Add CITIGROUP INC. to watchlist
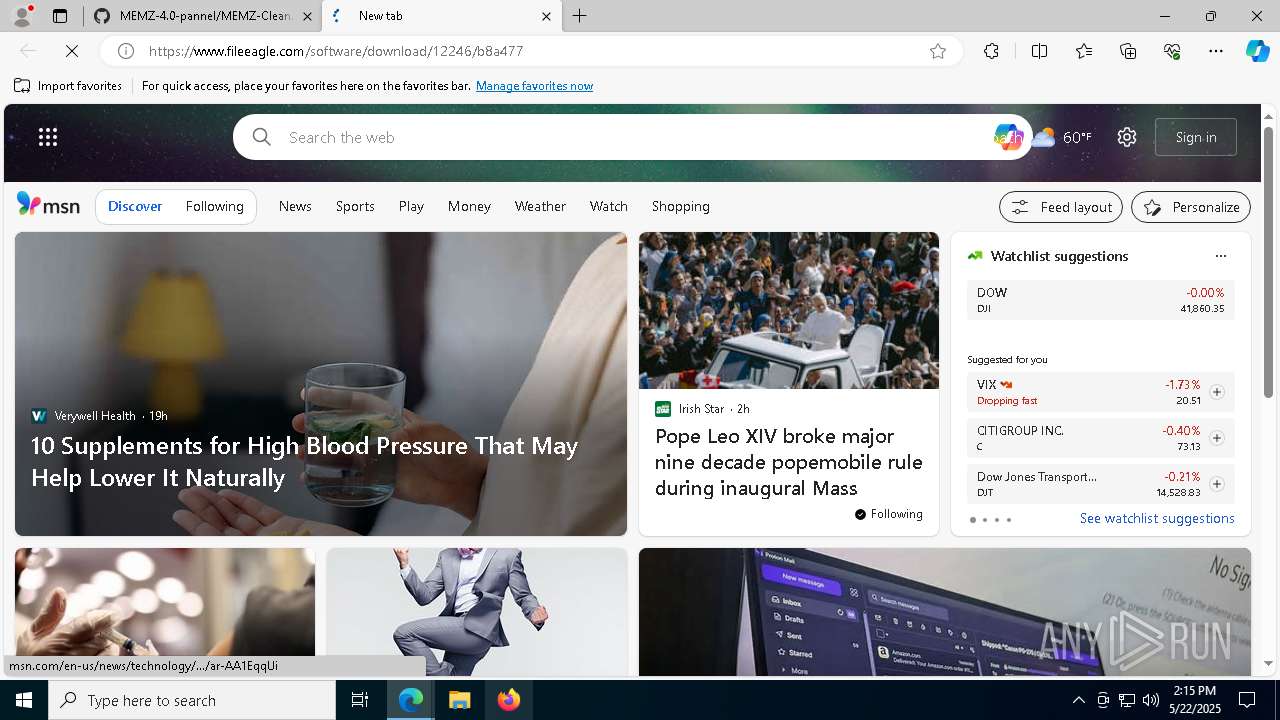Screen dimensions: 1280x720 [1216, 438]
